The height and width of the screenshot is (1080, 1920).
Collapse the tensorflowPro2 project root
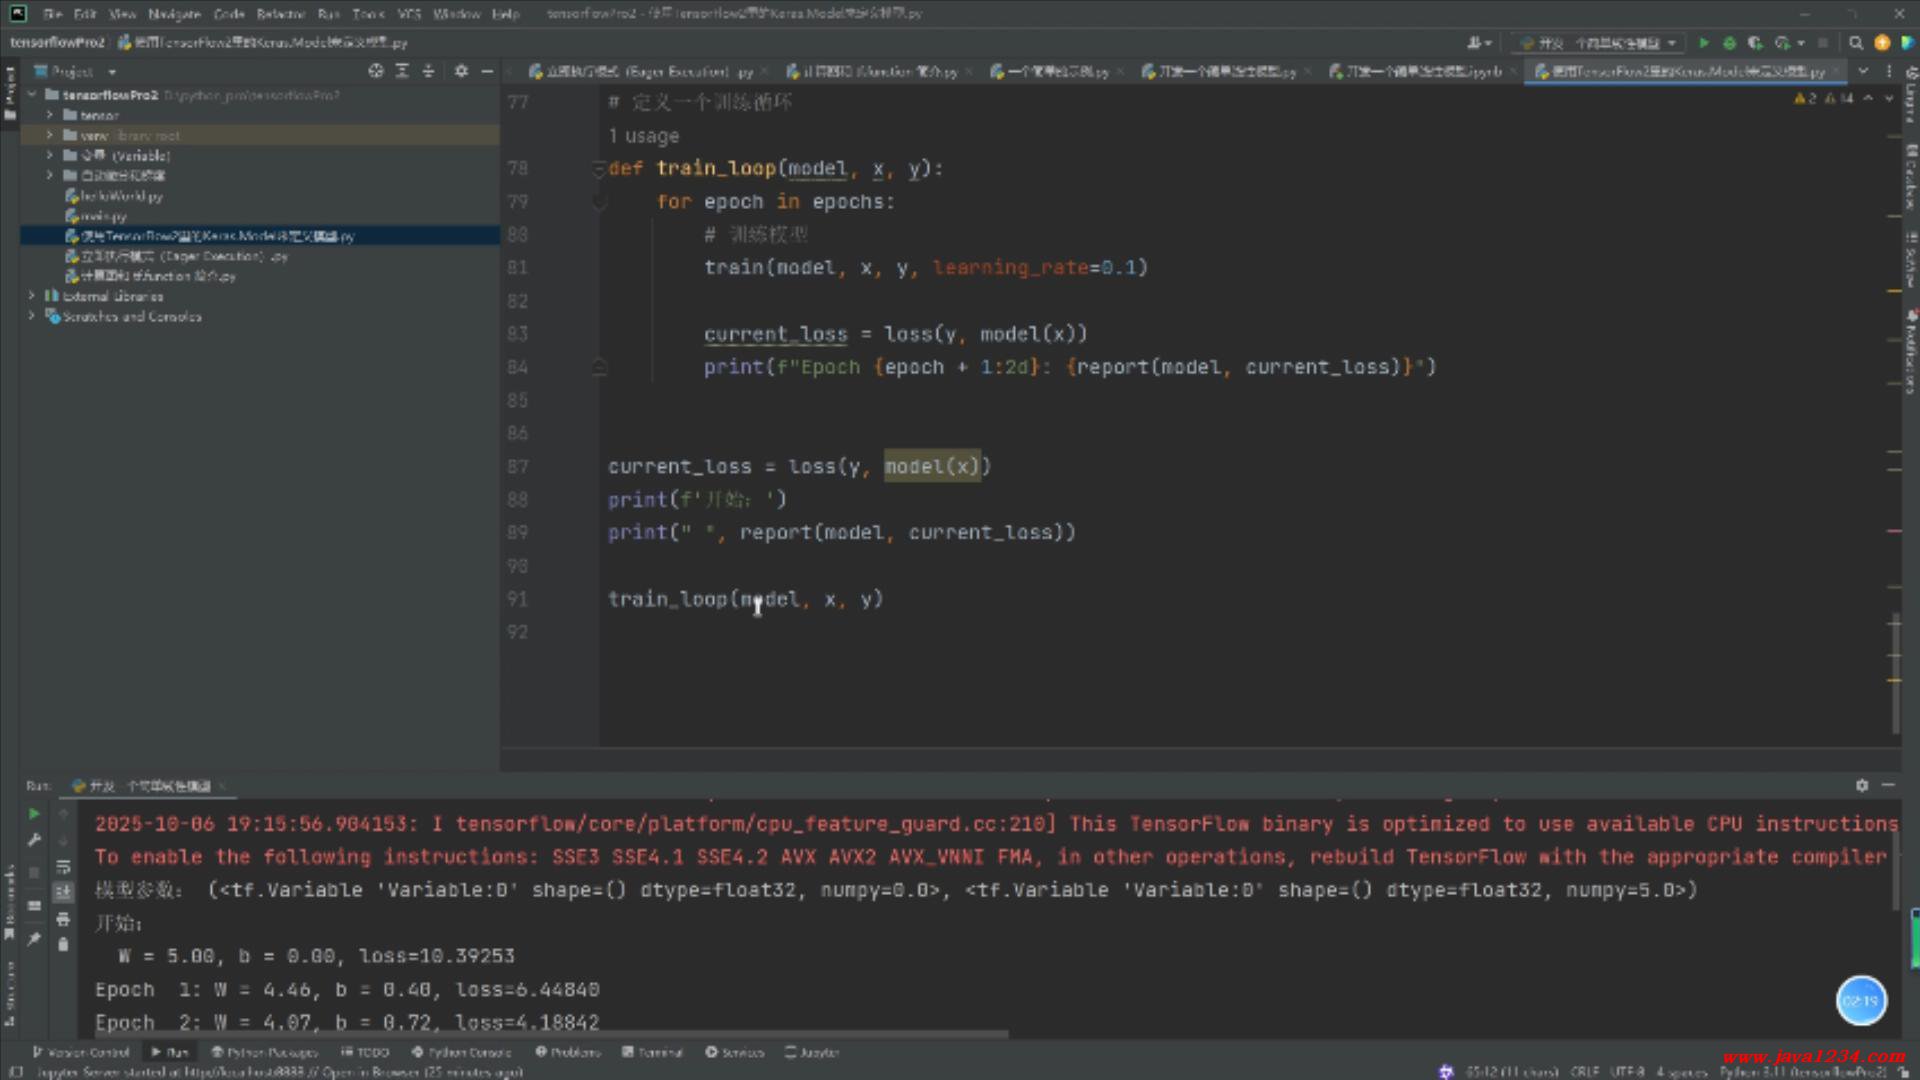tap(32, 95)
